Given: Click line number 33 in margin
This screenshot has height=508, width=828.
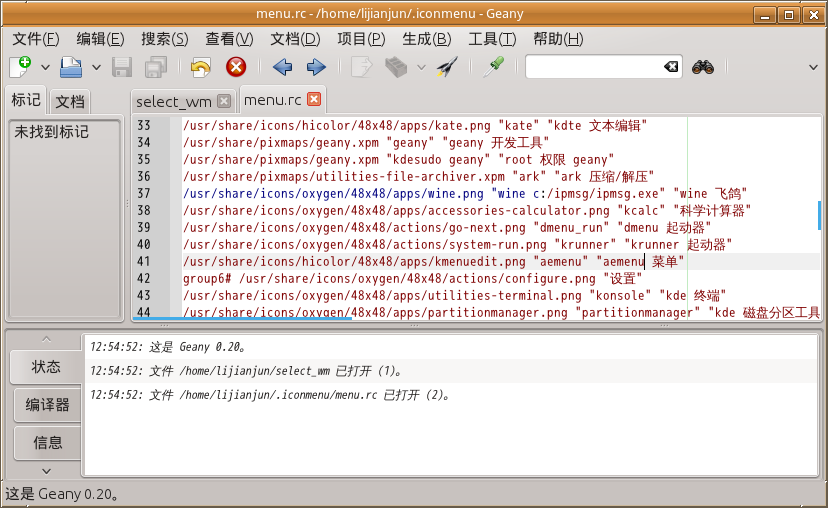Looking at the screenshot, I should (144, 126).
